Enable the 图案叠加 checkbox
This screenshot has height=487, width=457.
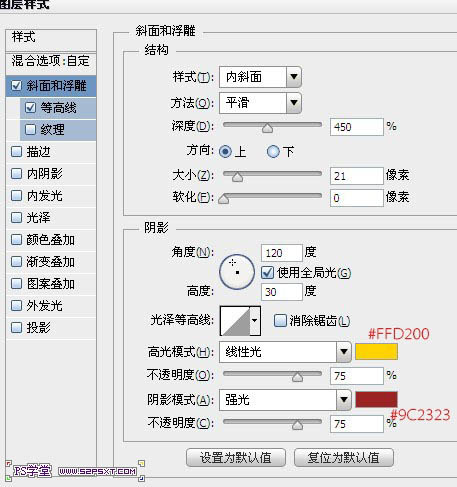pos(16,284)
